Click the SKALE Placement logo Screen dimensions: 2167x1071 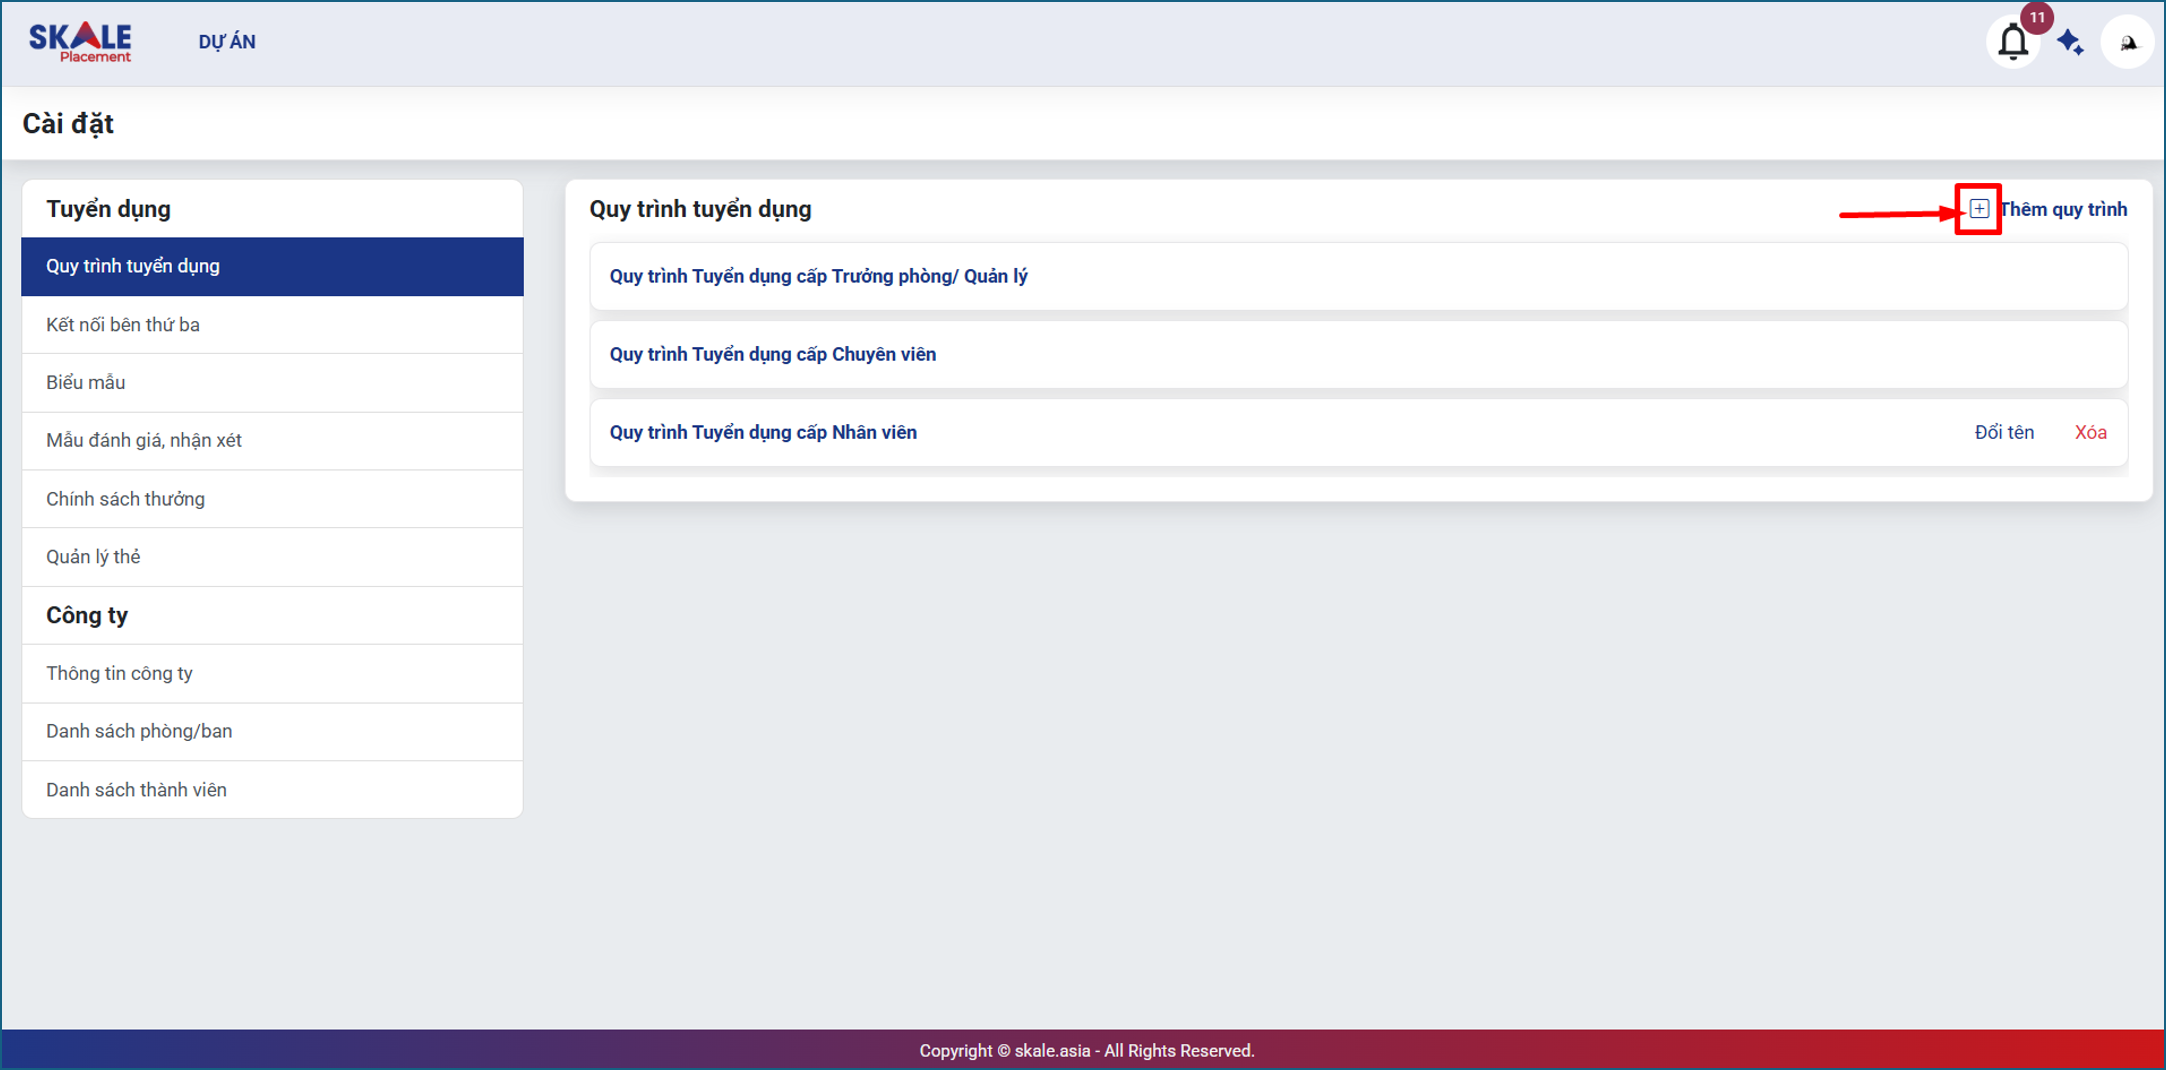(x=80, y=42)
